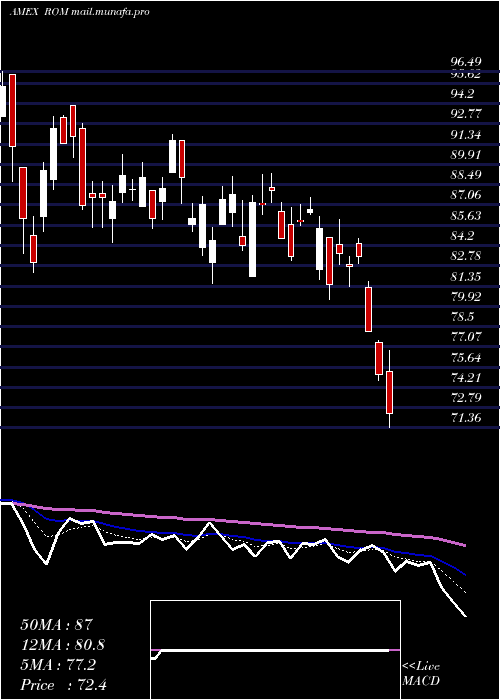Click the 88.49 price axis label

(466, 175)
